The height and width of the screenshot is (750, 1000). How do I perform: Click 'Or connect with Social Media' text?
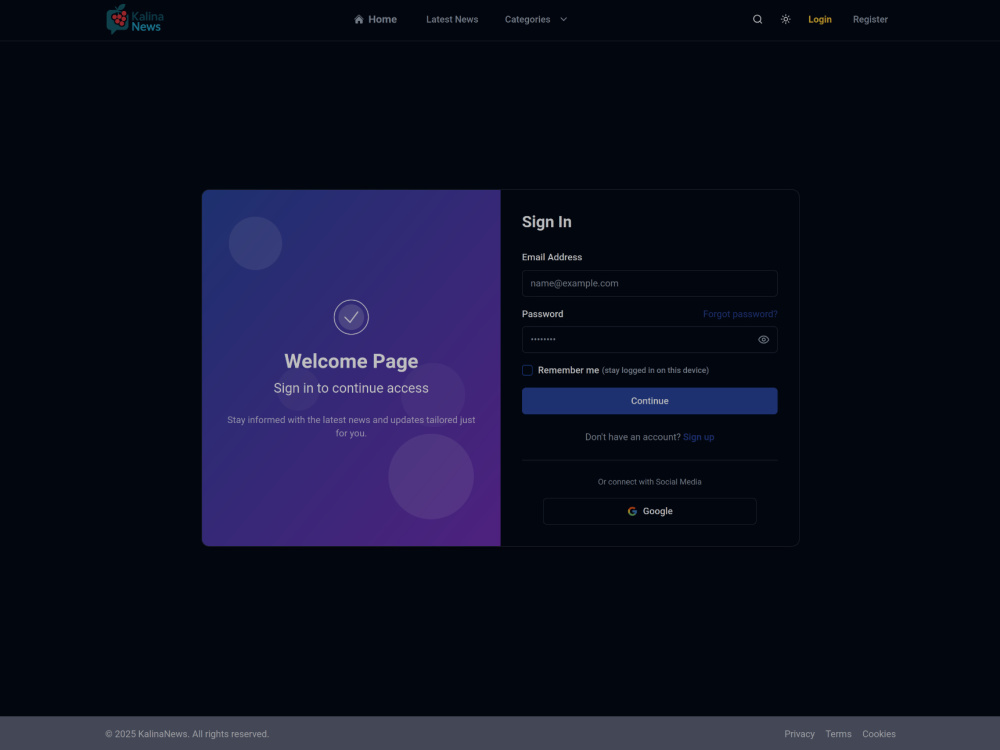click(x=649, y=482)
